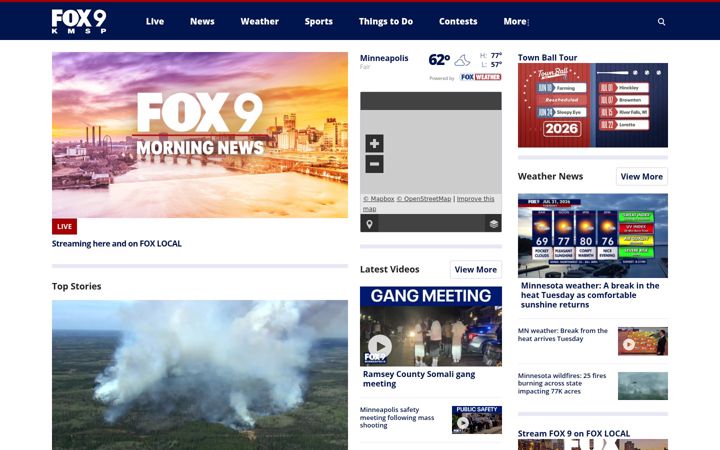The width and height of the screenshot is (720, 450).
Task: Click the red LIVE badge
Action: click(x=64, y=226)
